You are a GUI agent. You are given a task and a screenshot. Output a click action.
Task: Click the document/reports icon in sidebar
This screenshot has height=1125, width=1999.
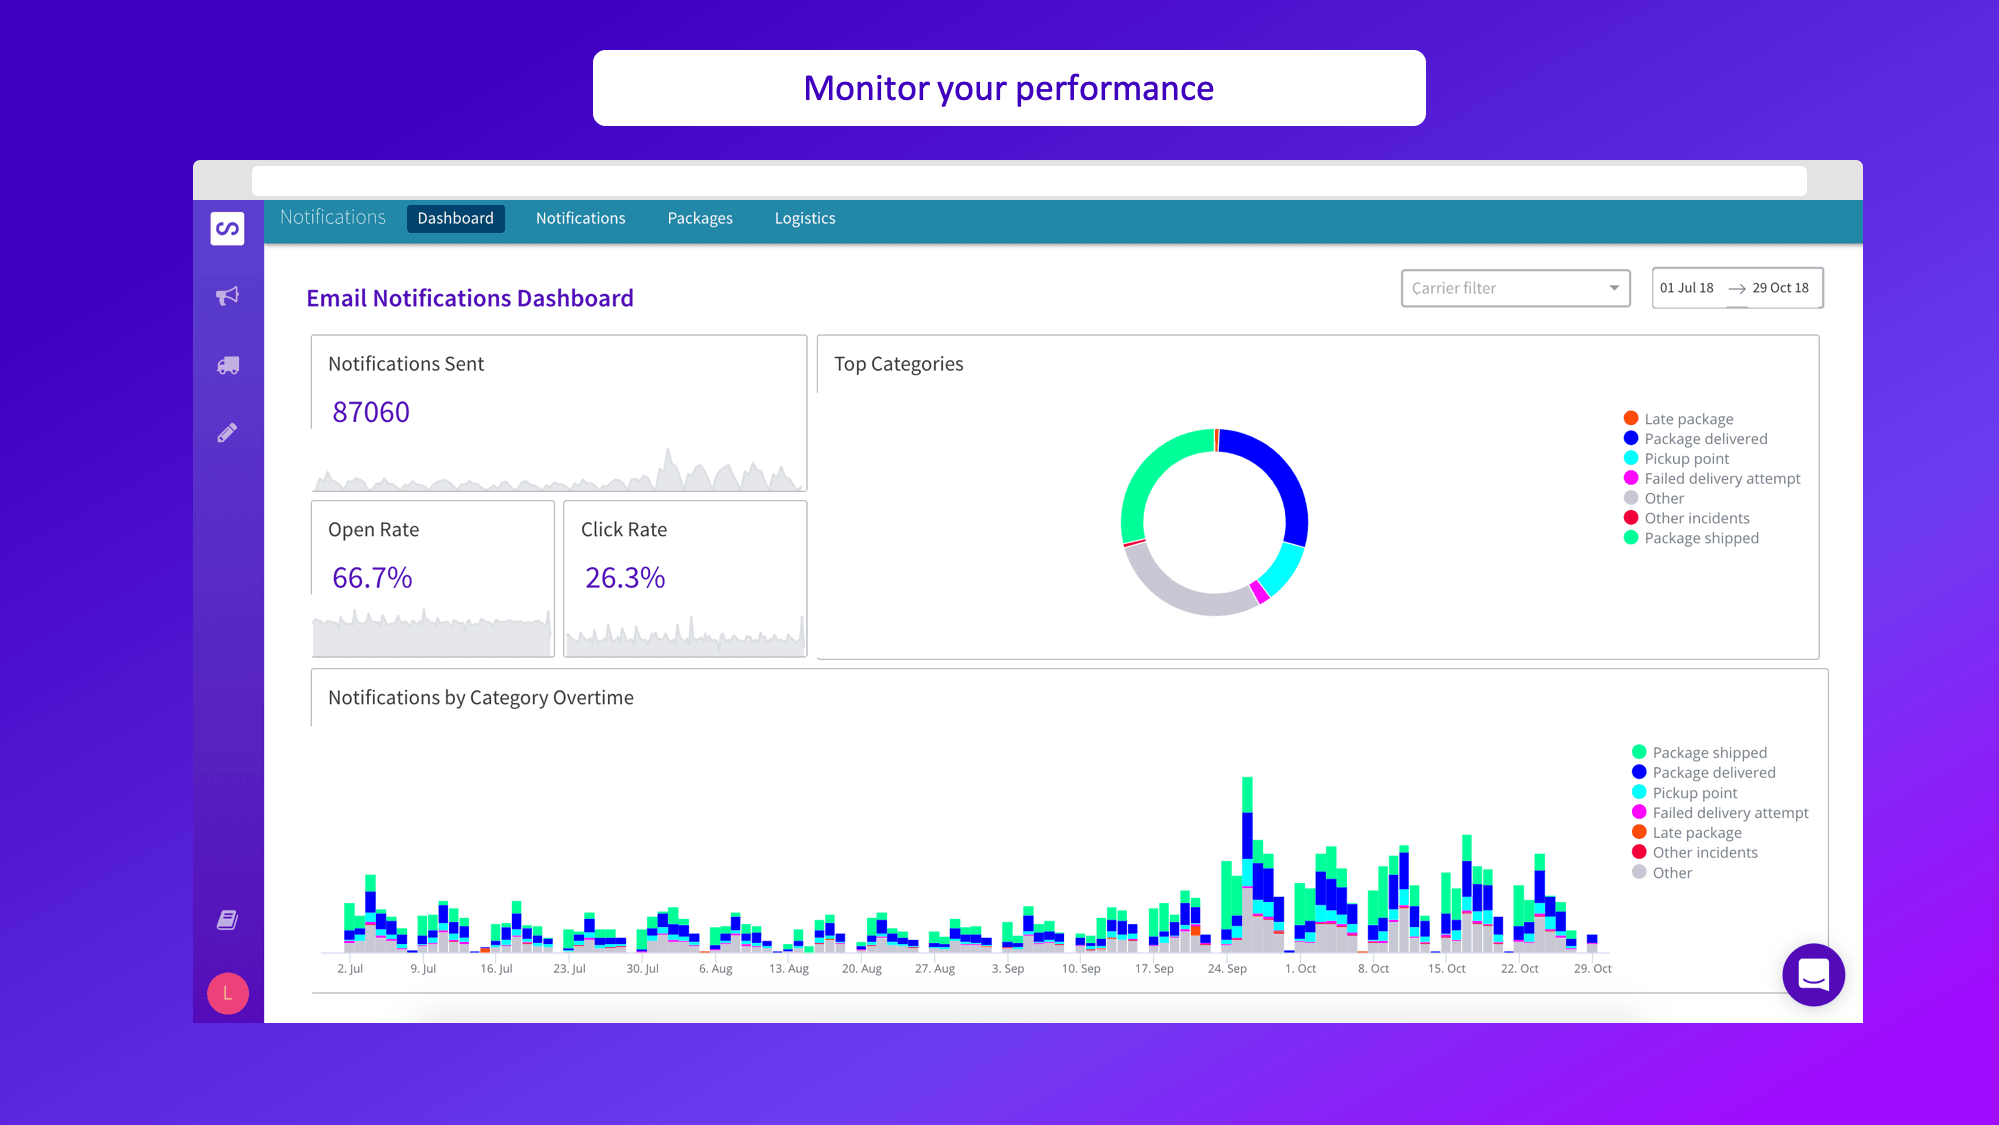point(228,919)
